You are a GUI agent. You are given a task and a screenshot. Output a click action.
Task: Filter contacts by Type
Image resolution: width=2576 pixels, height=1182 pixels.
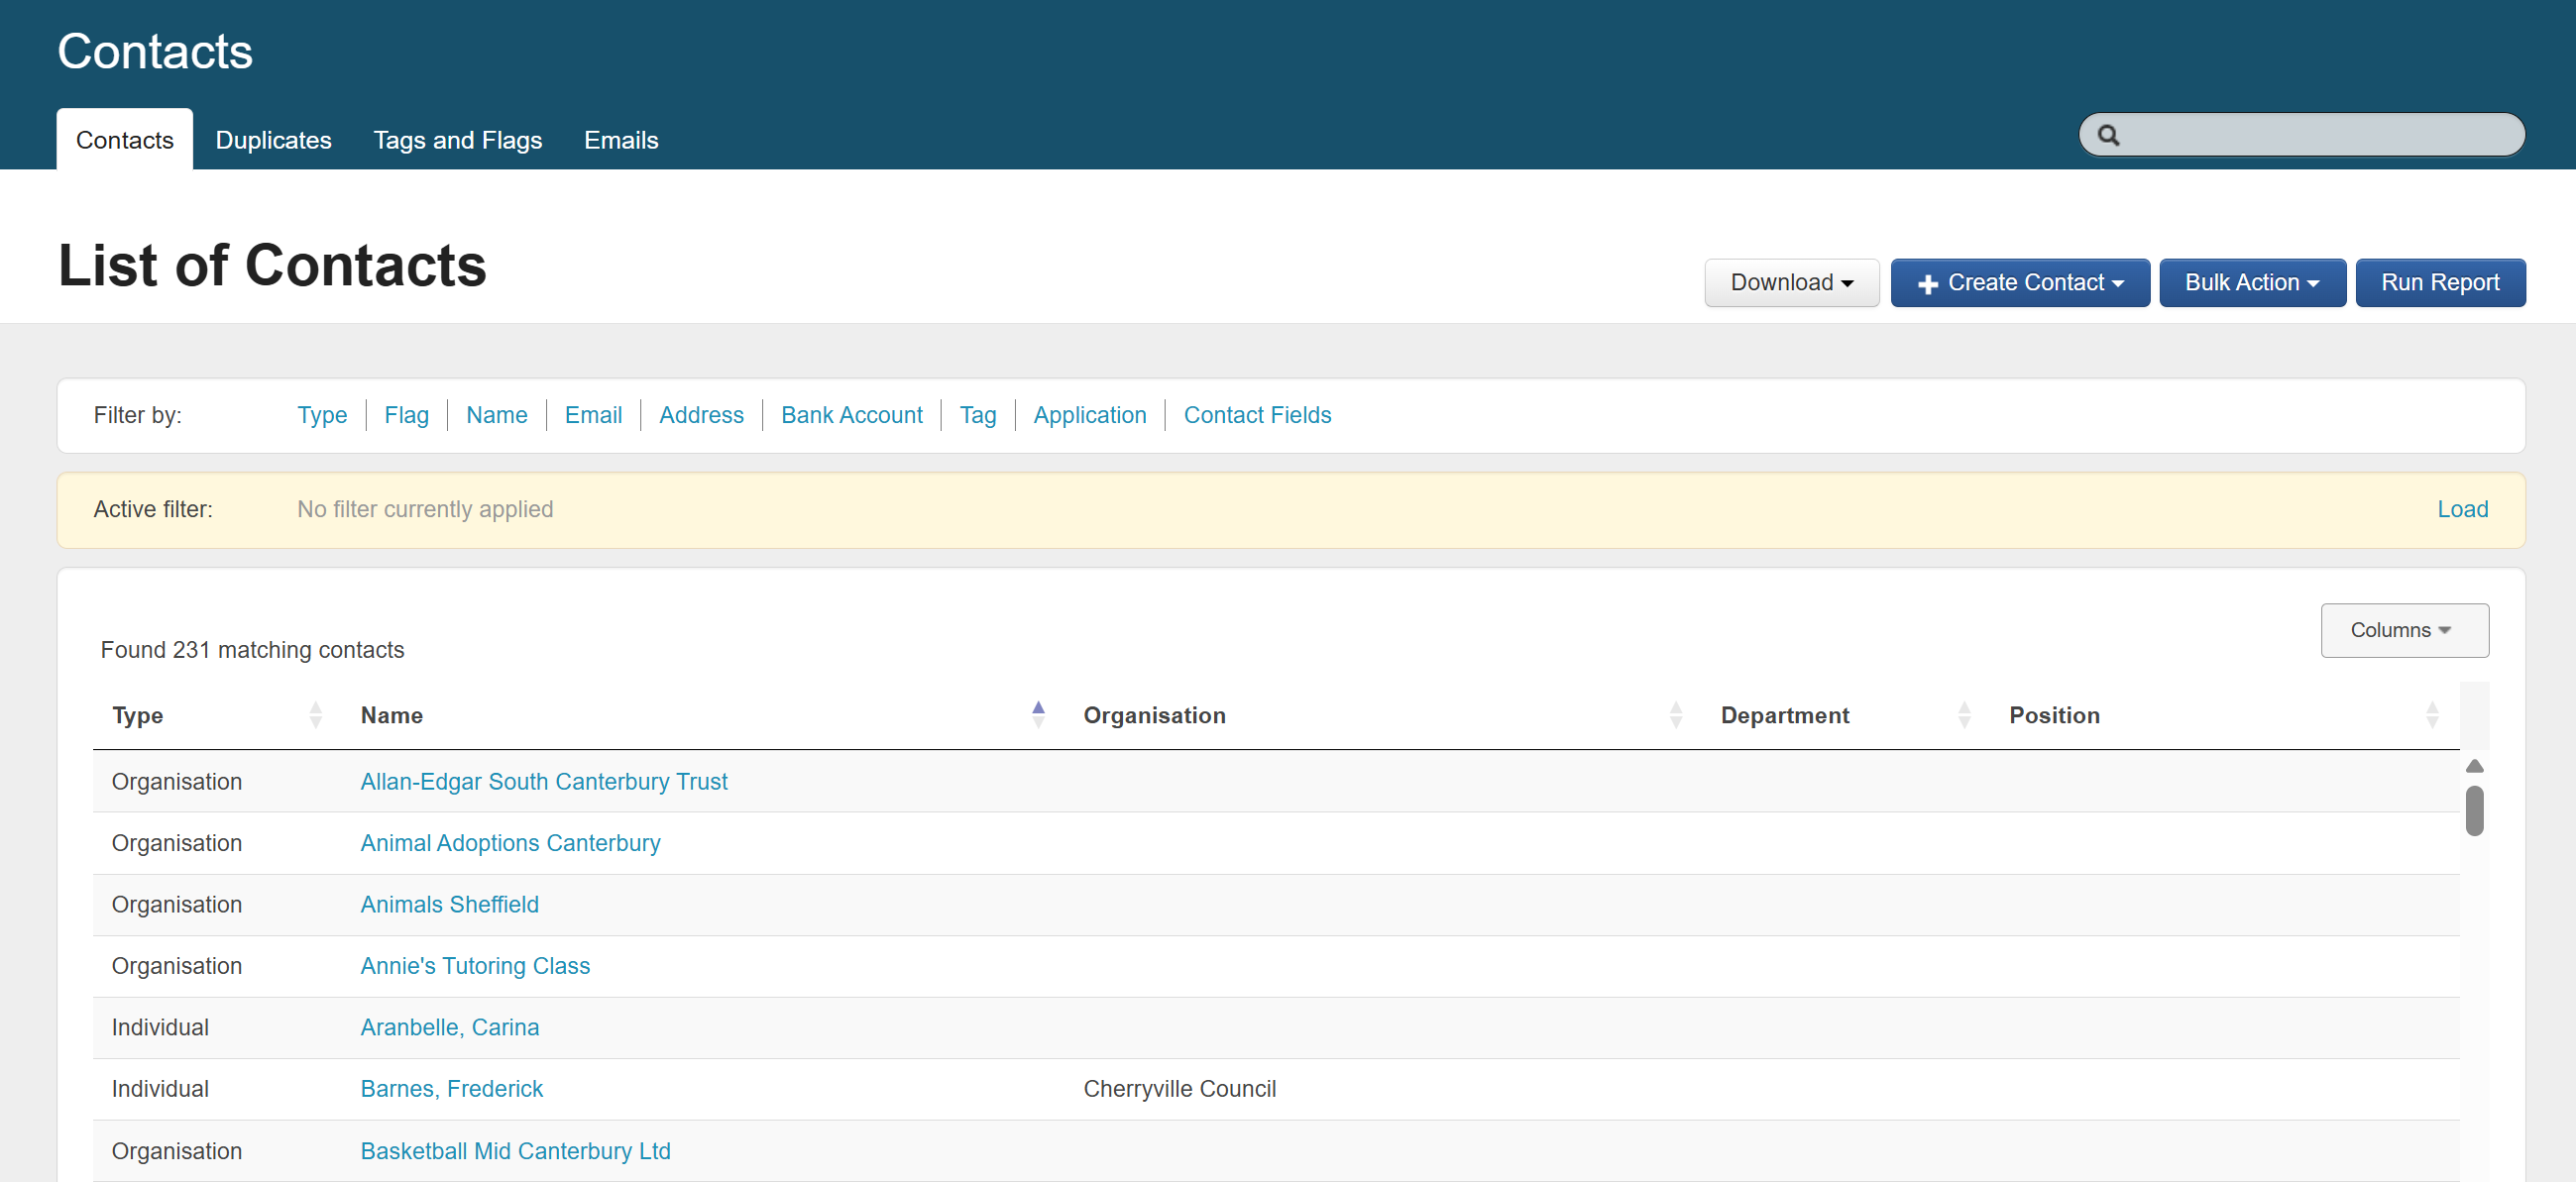[322, 415]
